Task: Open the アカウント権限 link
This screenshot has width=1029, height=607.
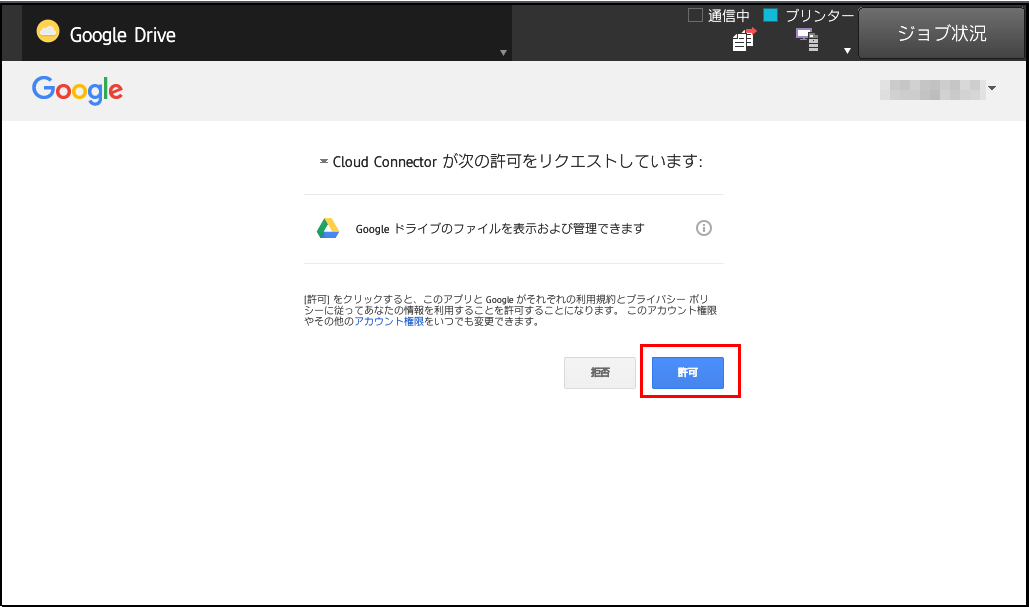Action: point(389,322)
